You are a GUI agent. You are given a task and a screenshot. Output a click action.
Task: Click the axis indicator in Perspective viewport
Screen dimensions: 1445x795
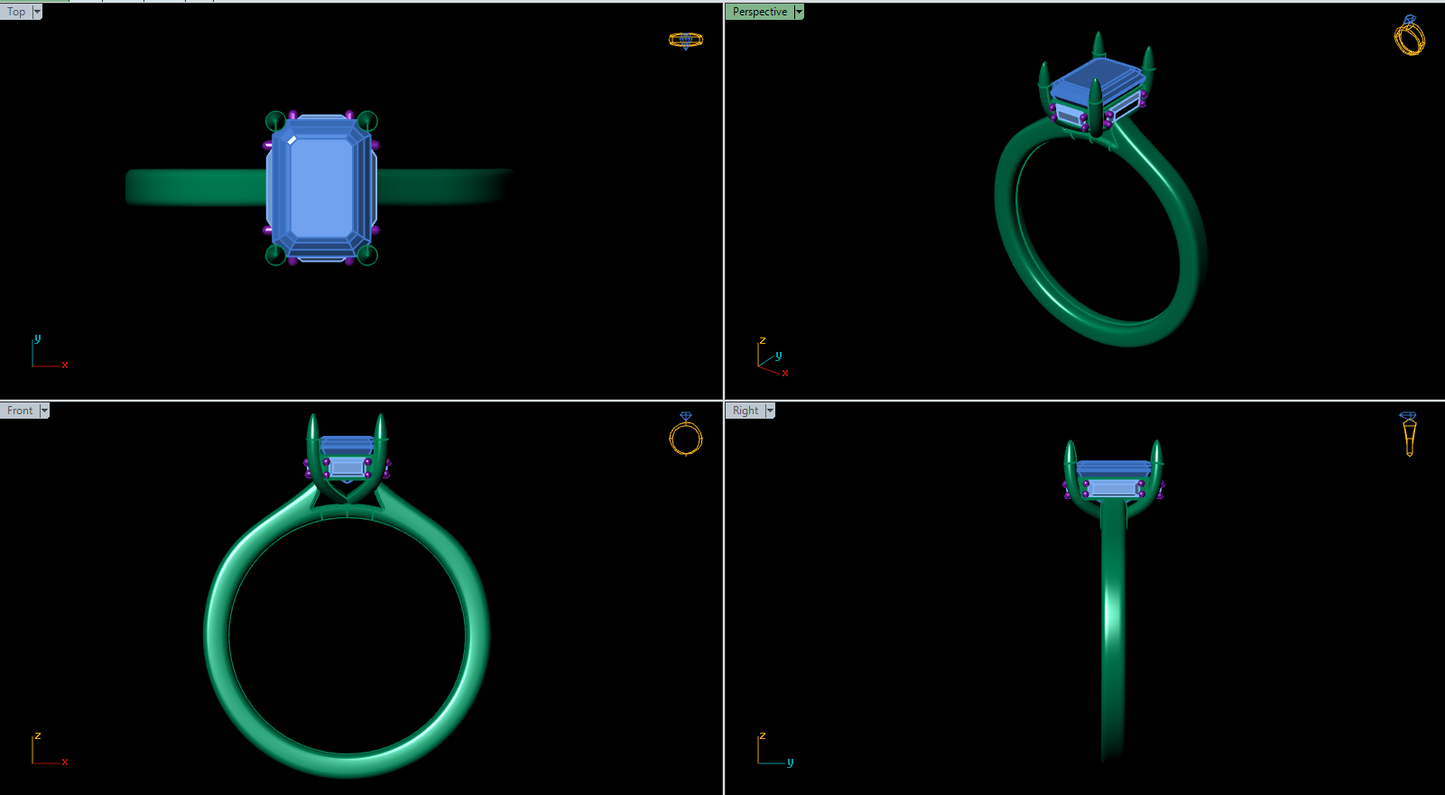click(x=772, y=356)
